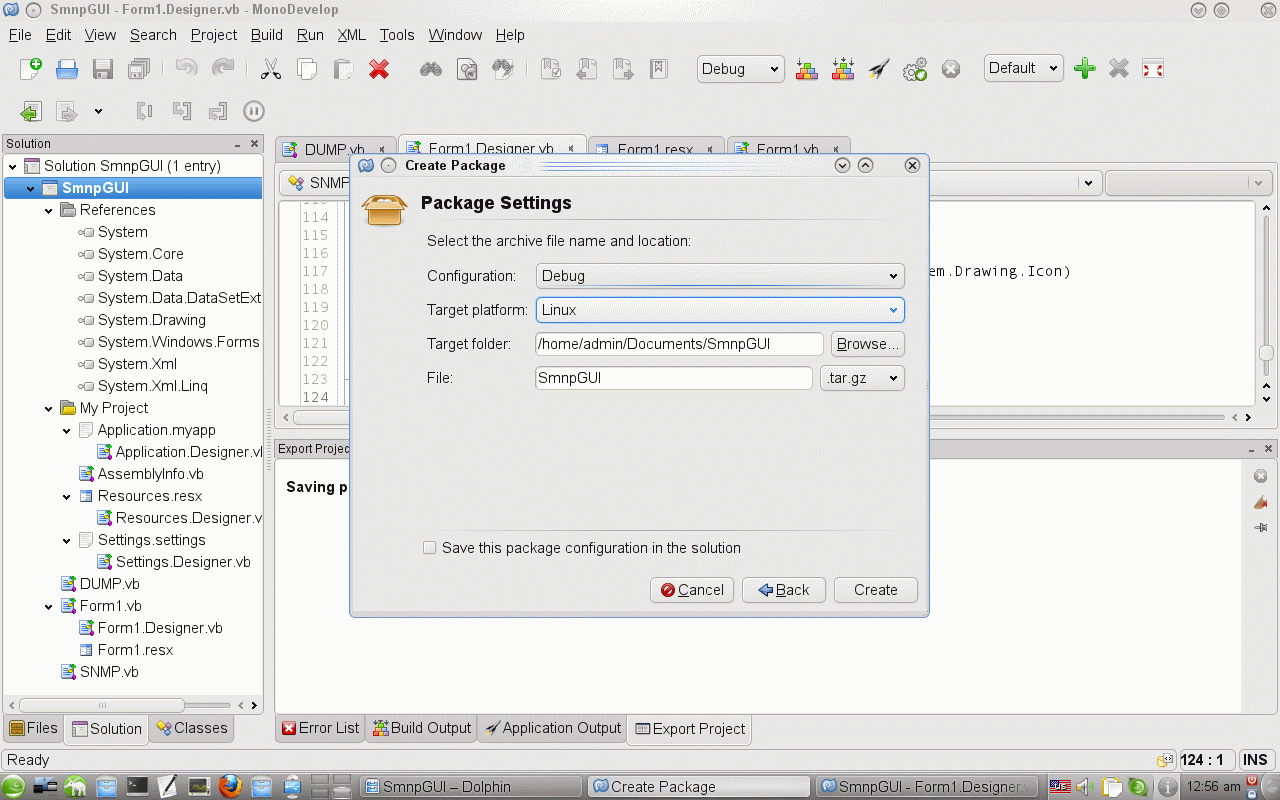1280x800 pixels.
Task: Click the Find binoculars icon
Action: pos(431,69)
